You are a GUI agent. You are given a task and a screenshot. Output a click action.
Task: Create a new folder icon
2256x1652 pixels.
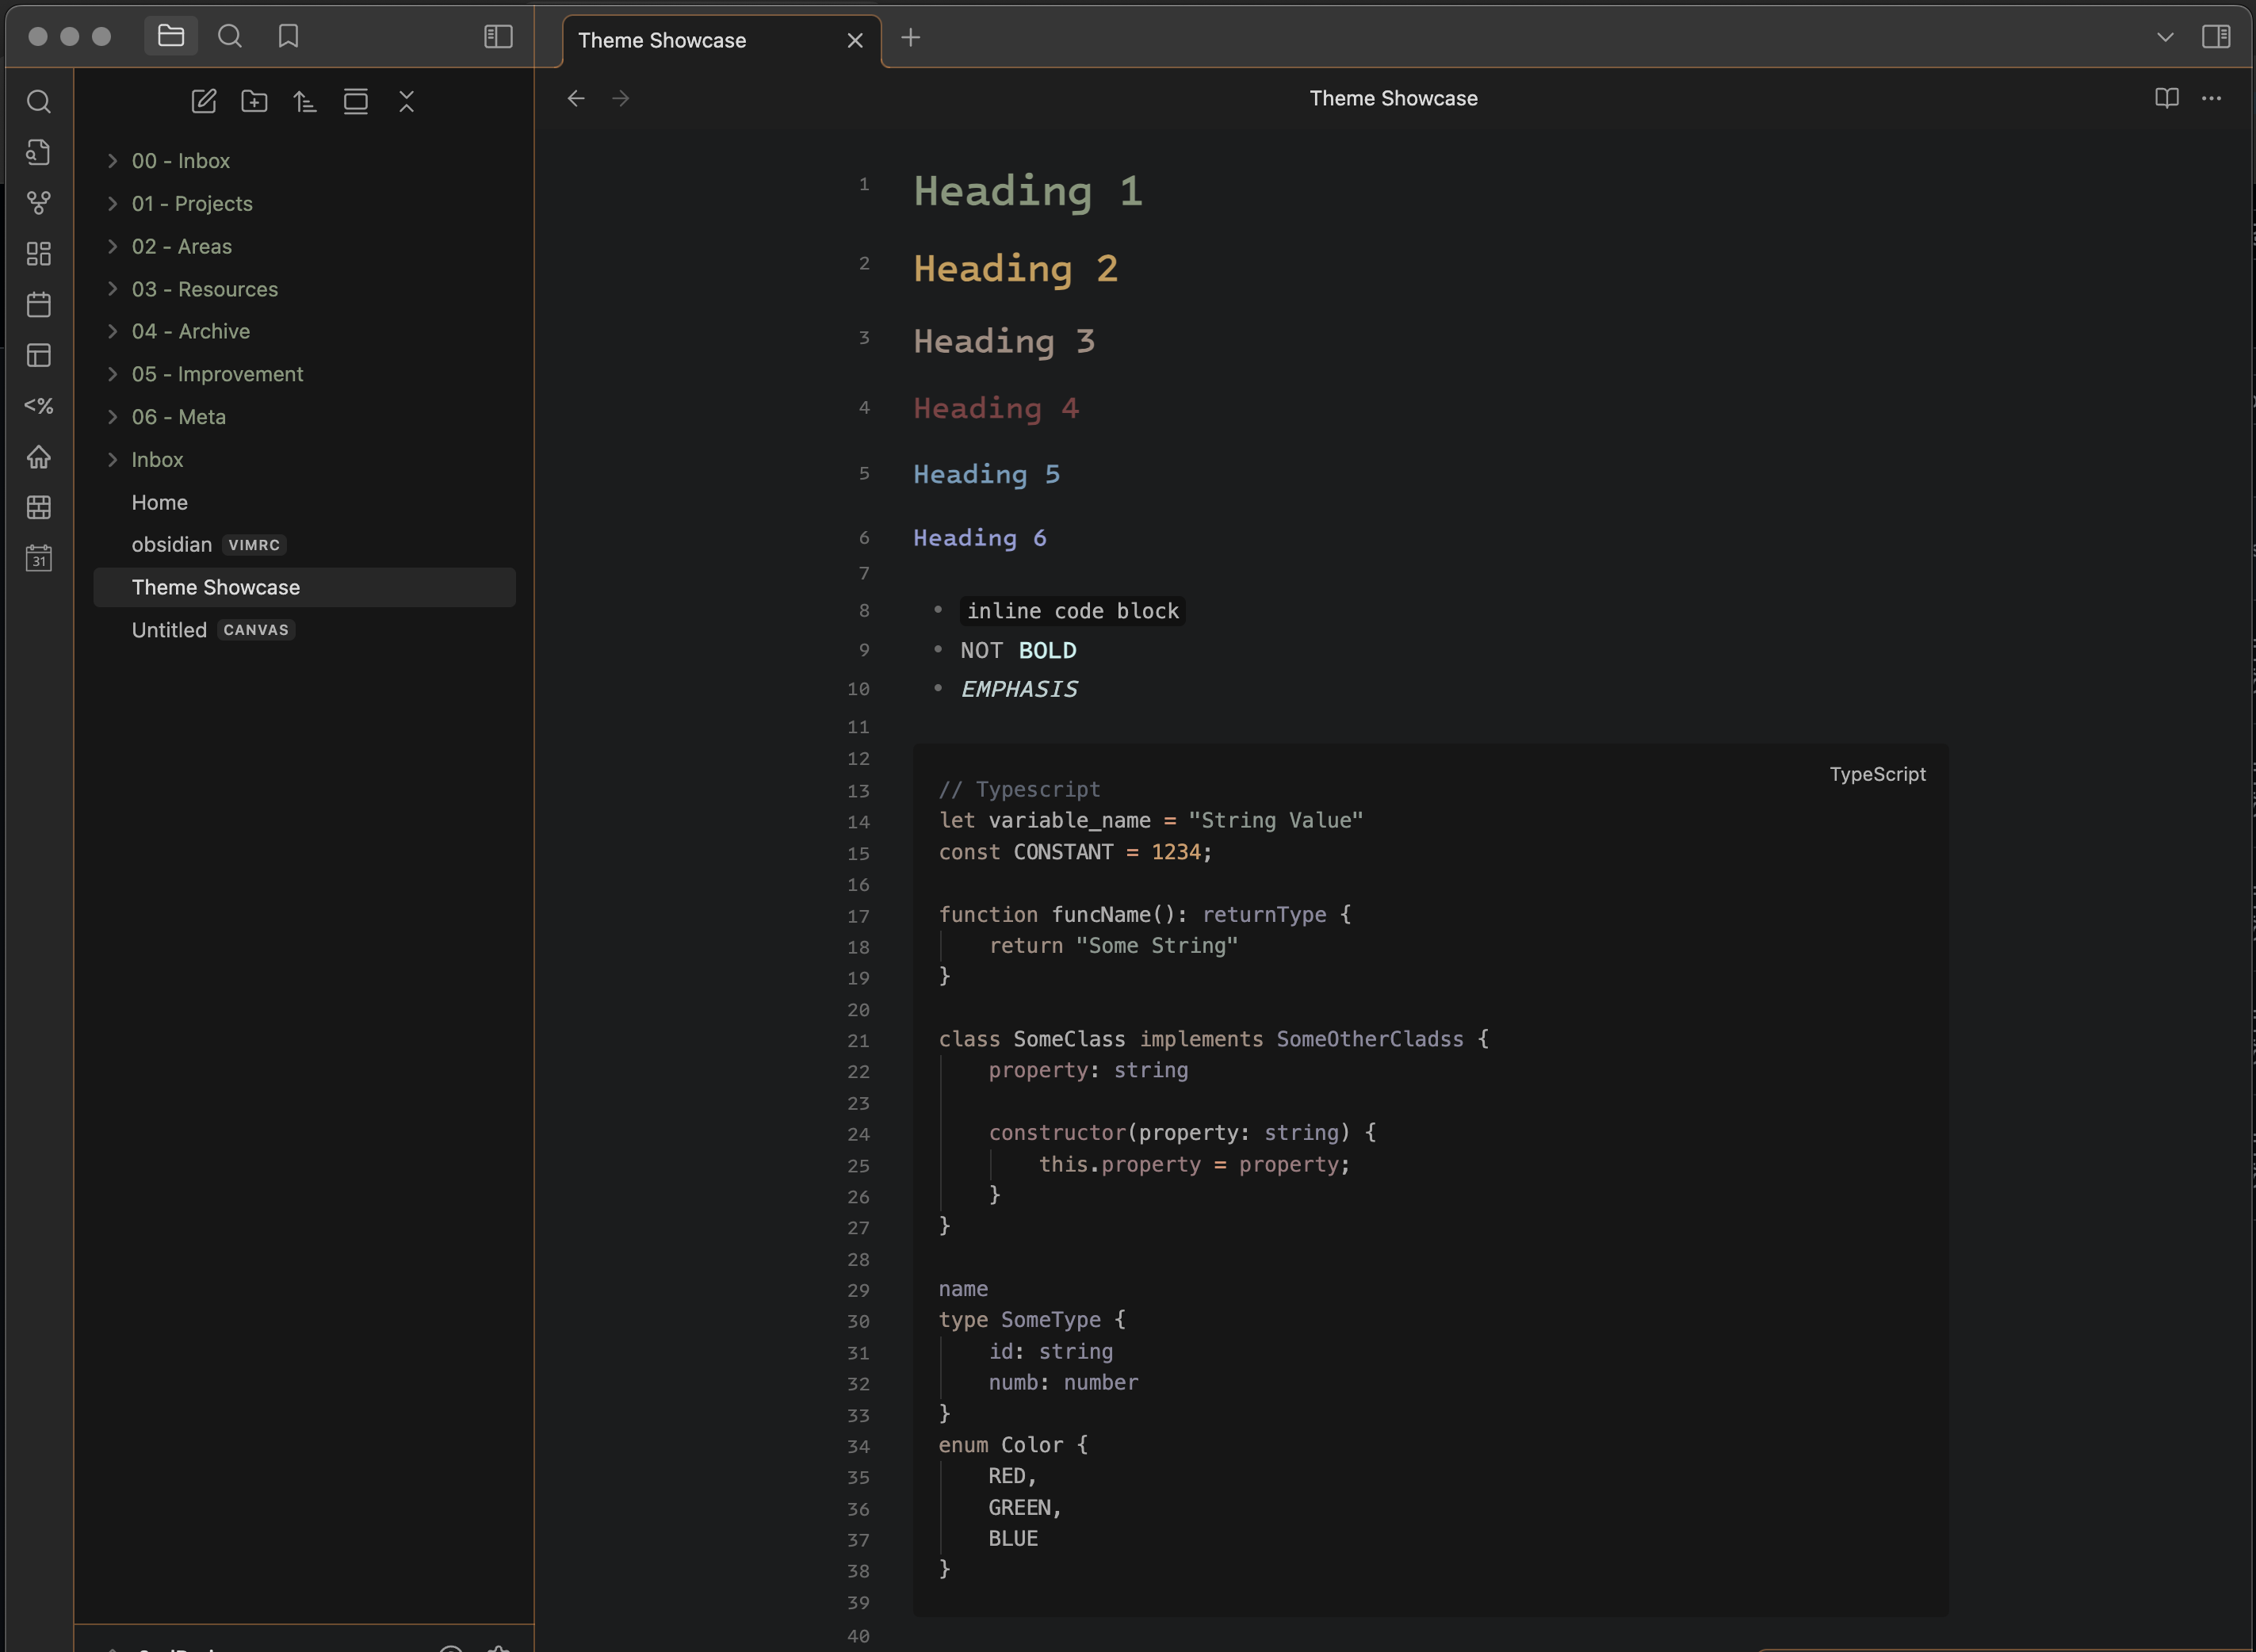[x=254, y=101]
